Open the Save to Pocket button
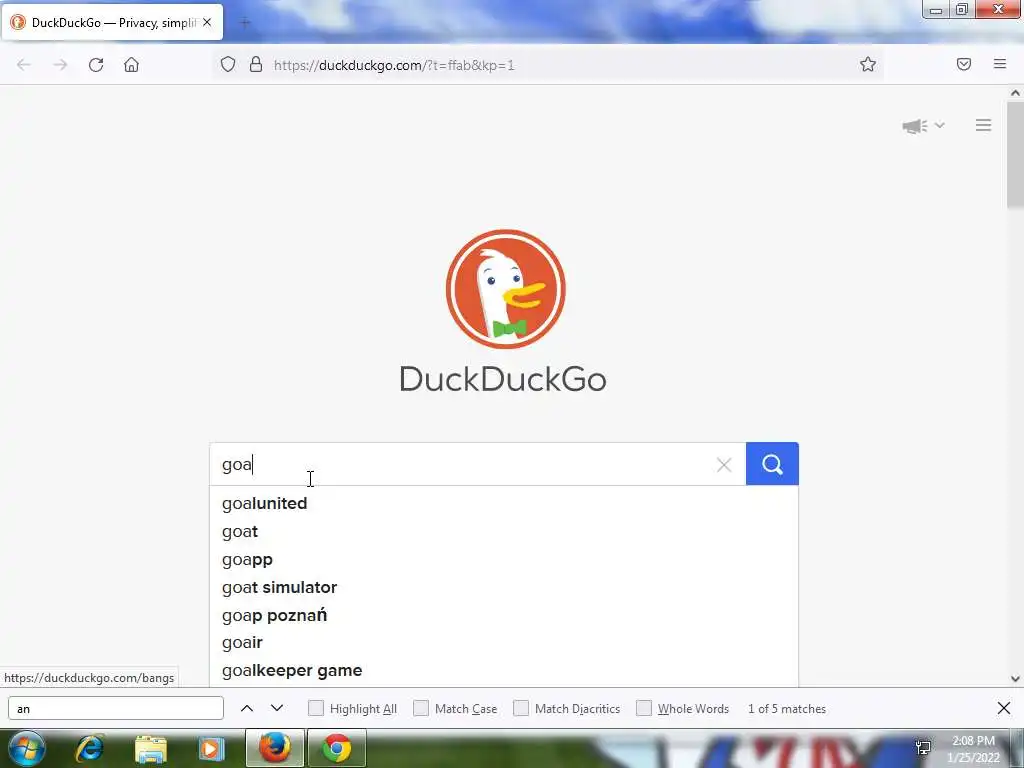 pos(963,64)
